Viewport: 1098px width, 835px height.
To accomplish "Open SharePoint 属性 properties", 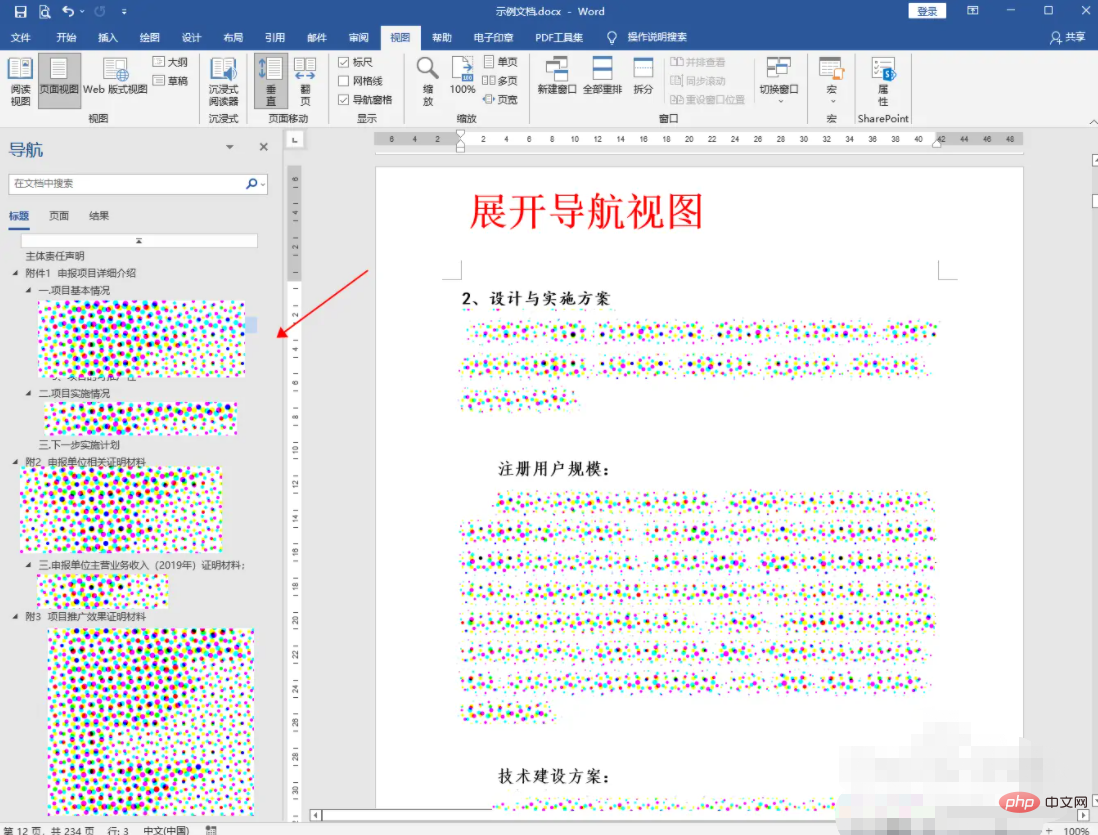I will click(883, 80).
